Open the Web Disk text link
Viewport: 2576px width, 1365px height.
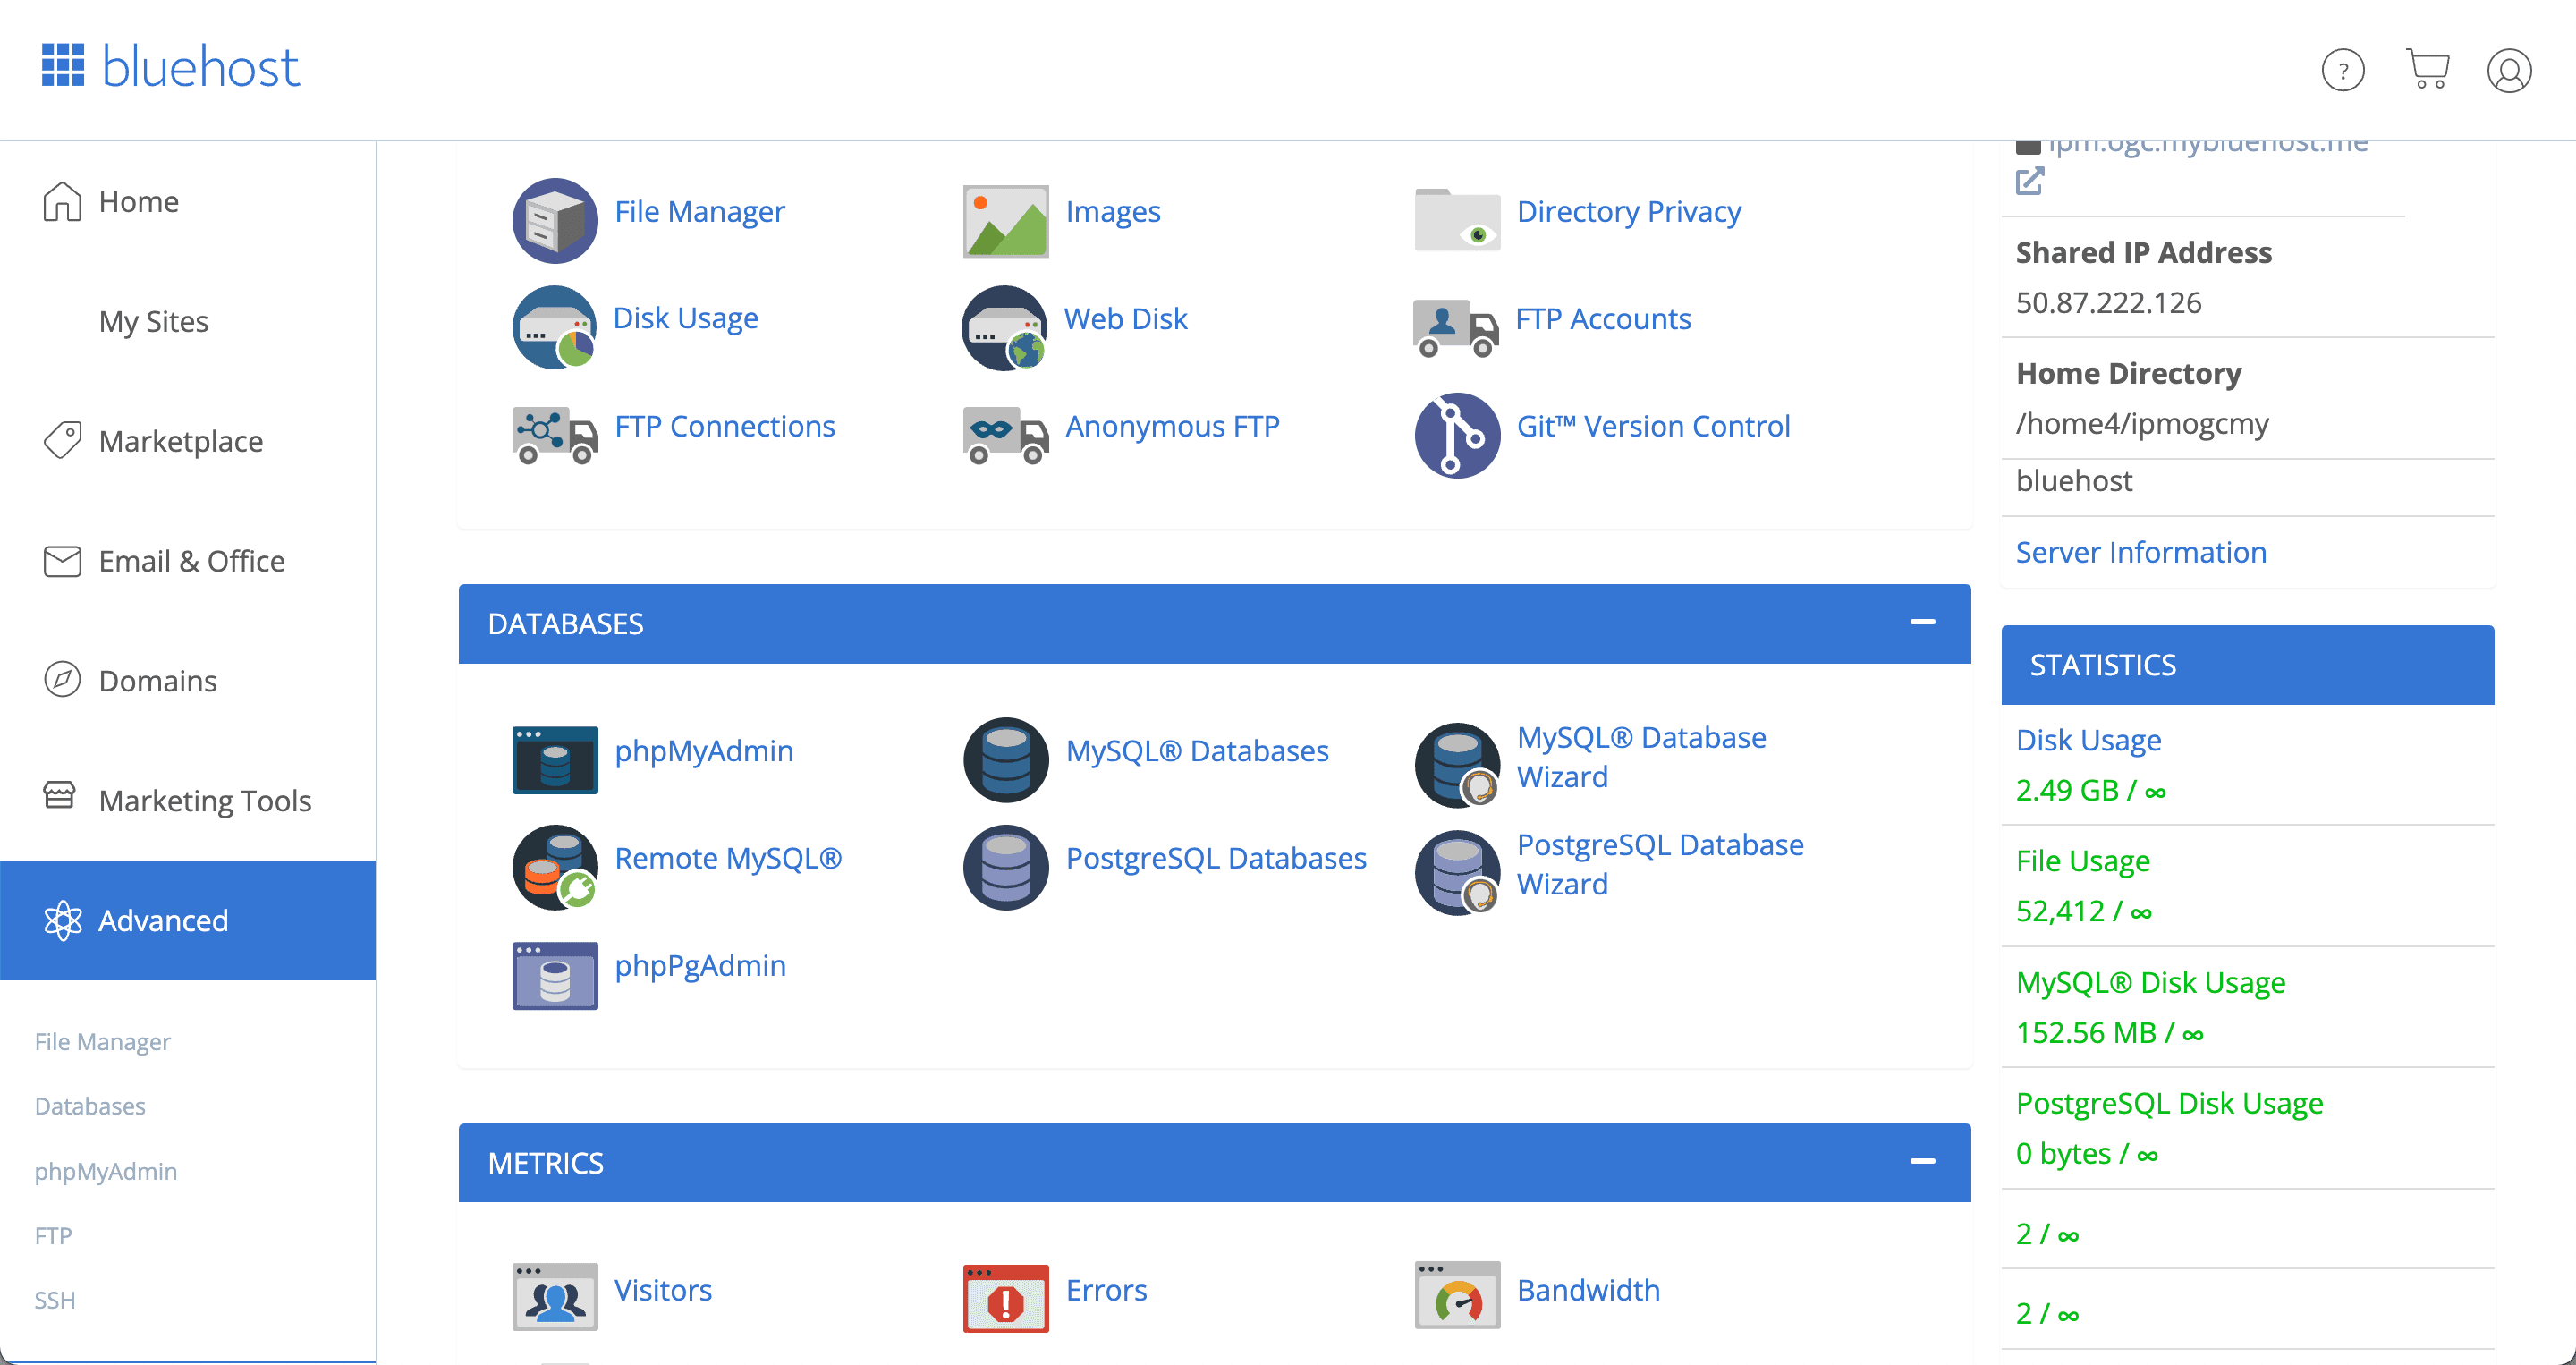pyautogui.click(x=1125, y=318)
